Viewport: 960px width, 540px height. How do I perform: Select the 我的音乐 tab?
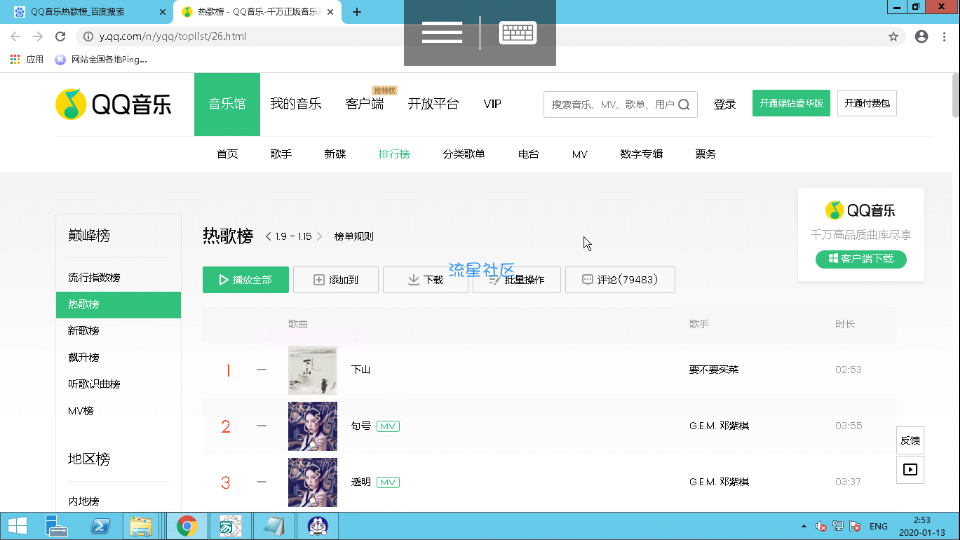pyautogui.click(x=296, y=104)
